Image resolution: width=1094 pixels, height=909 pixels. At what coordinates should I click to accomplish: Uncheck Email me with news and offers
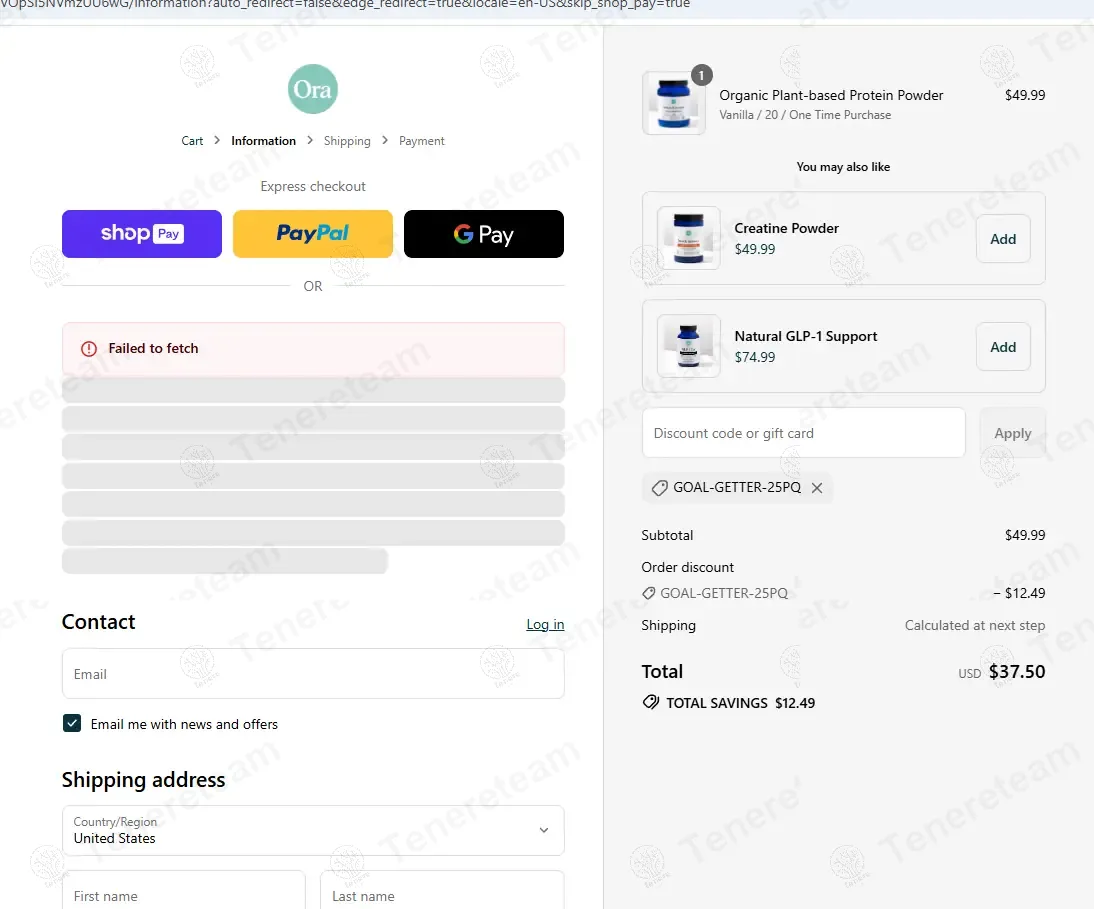click(x=72, y=723)
